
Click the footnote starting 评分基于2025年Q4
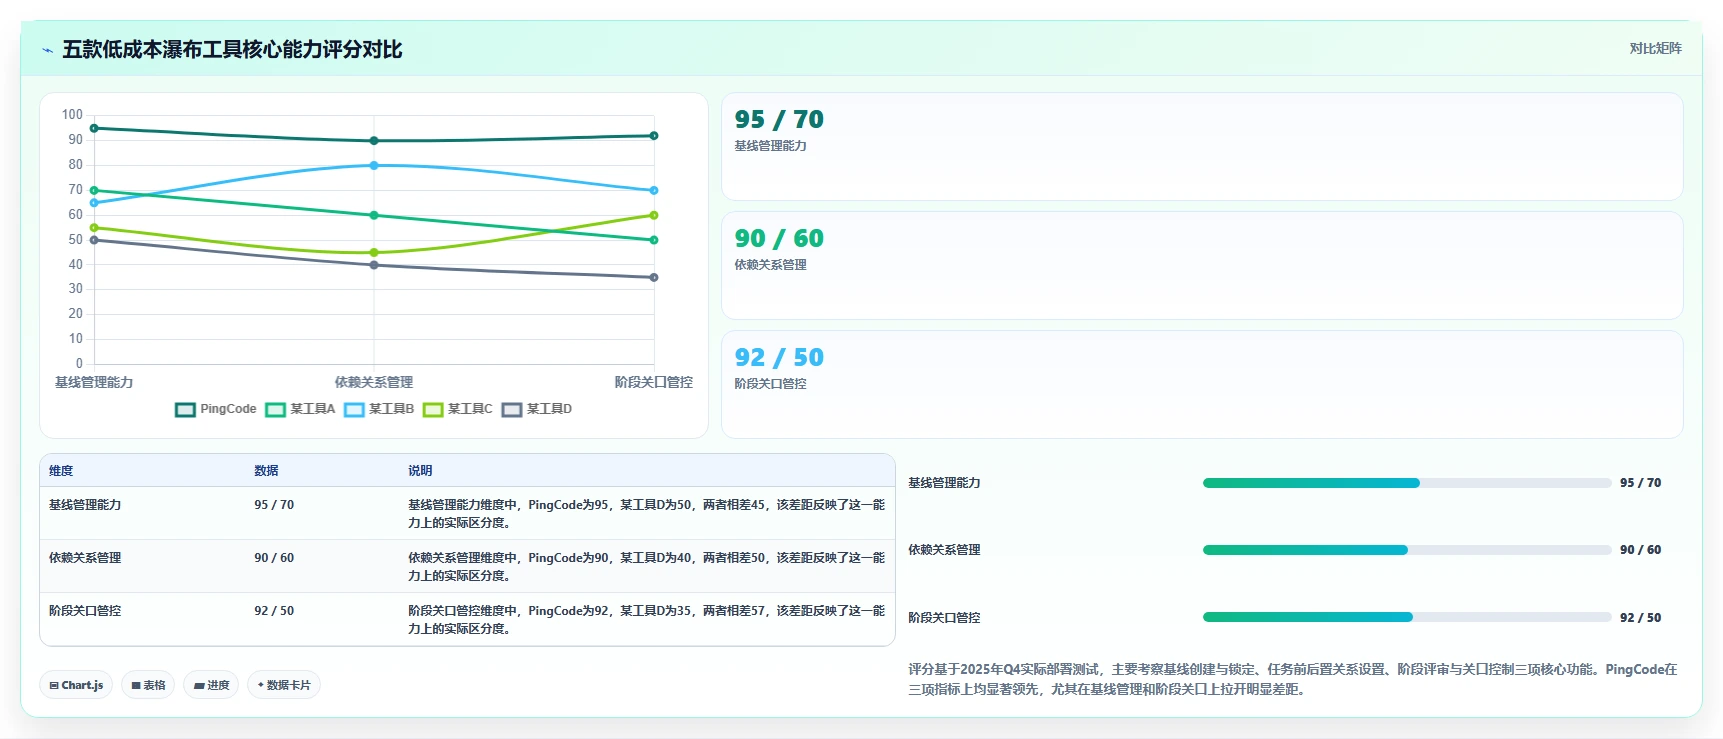tap(1292, 679)
